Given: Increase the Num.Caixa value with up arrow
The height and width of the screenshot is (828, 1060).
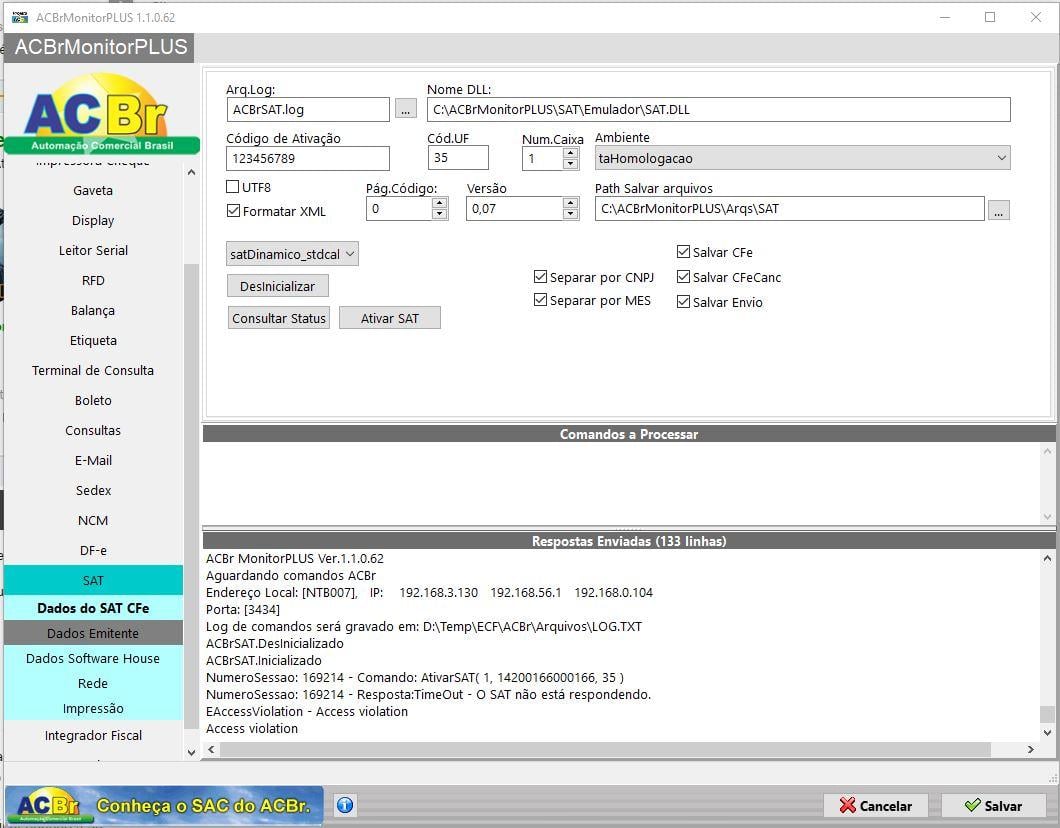Looking at the screenshot, I should coord(571,153).
